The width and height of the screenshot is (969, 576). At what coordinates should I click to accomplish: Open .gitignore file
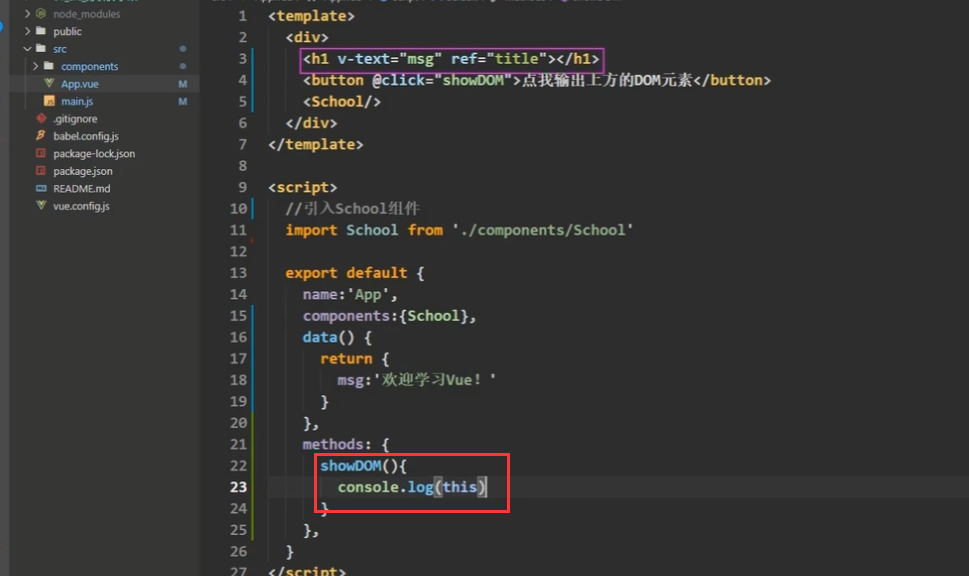tap(75, 119)
